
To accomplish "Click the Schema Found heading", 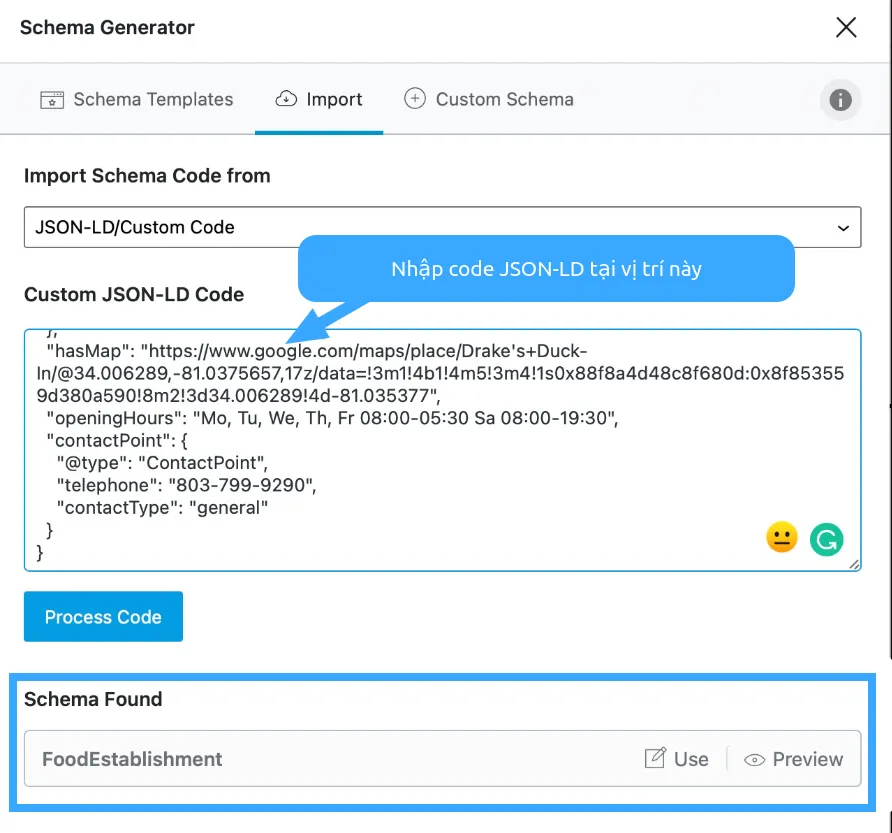I will [93, 699].
